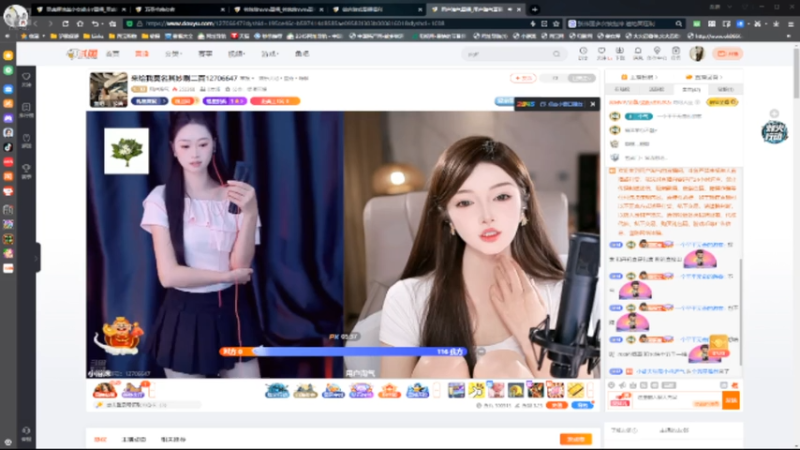The image size is (800, 450).
Task: Open the anchor rank link atop chat panel
Action: point(639,77)
